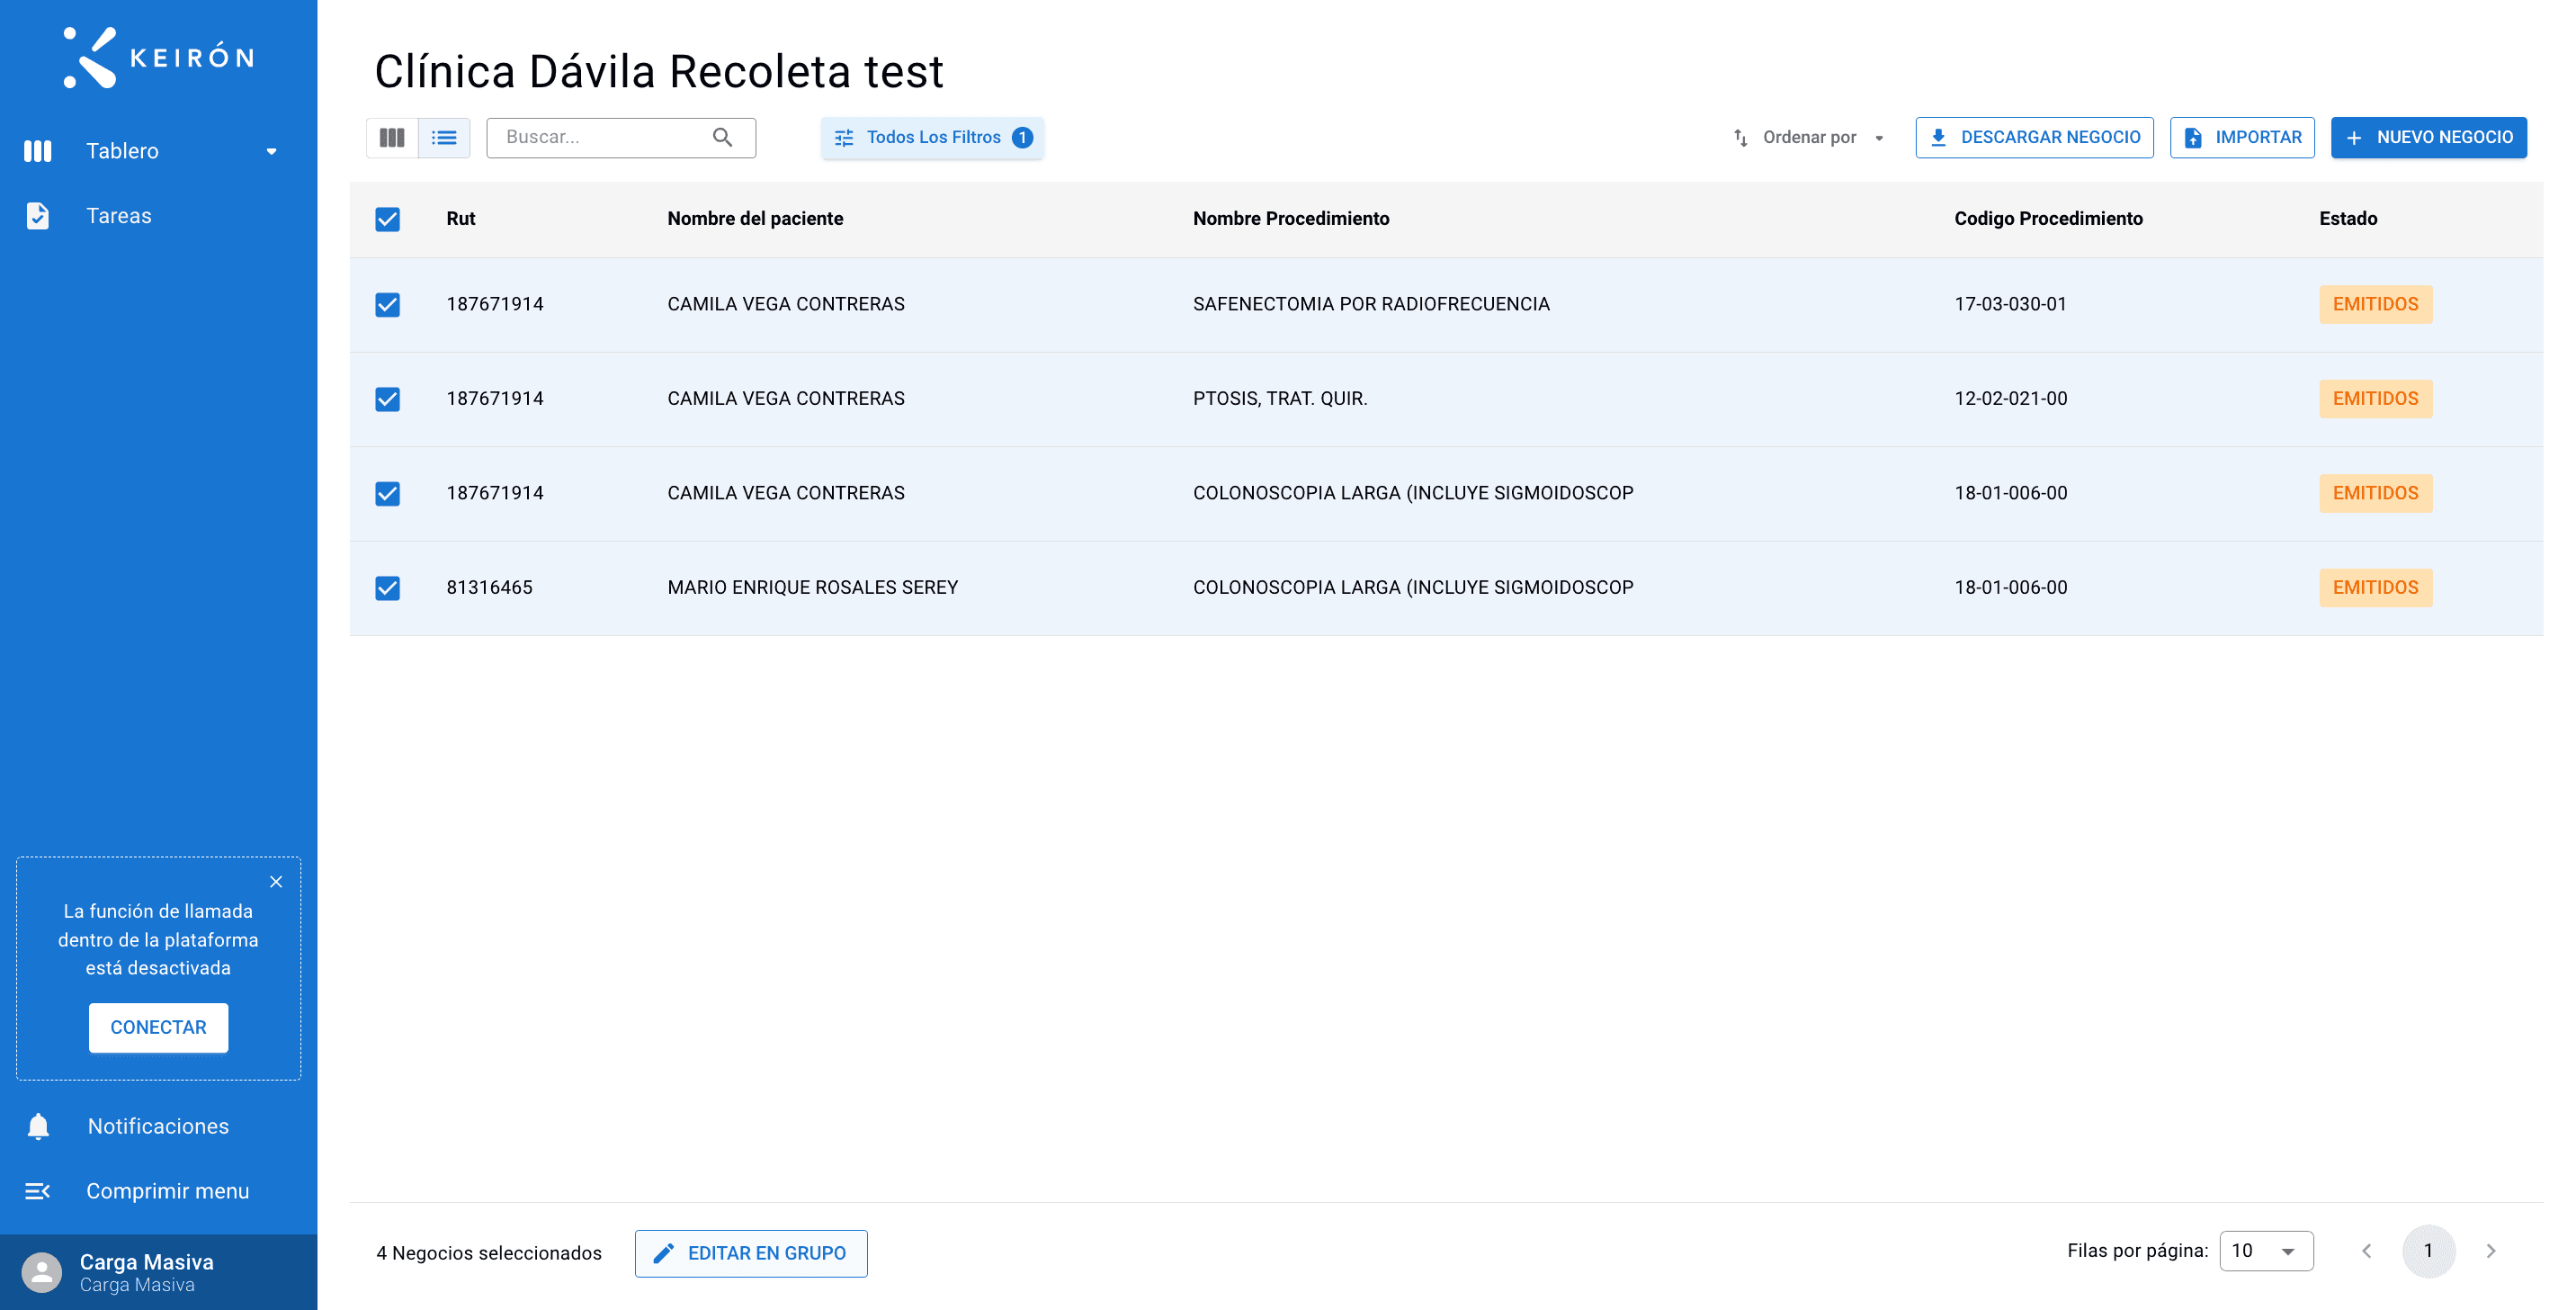Close the call function notice

click(276, 882)
